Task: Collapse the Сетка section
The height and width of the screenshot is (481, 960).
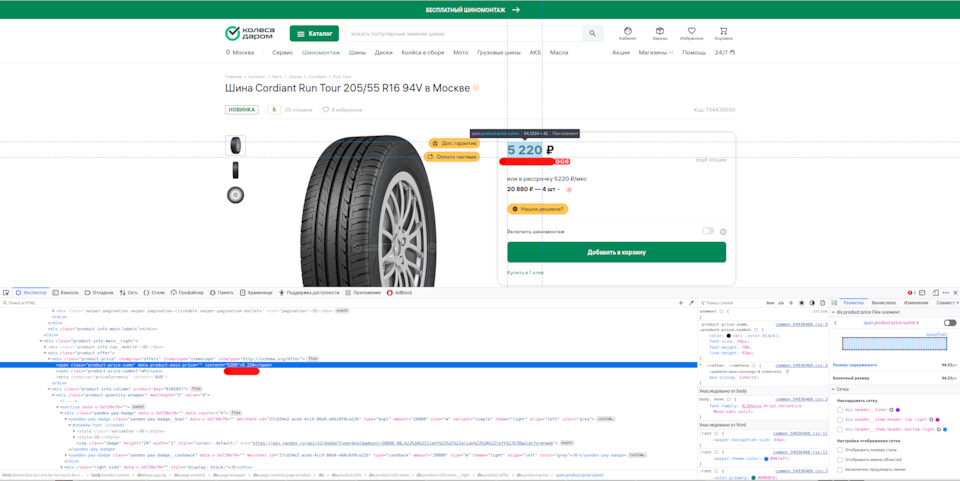Action: pos(833,390)
